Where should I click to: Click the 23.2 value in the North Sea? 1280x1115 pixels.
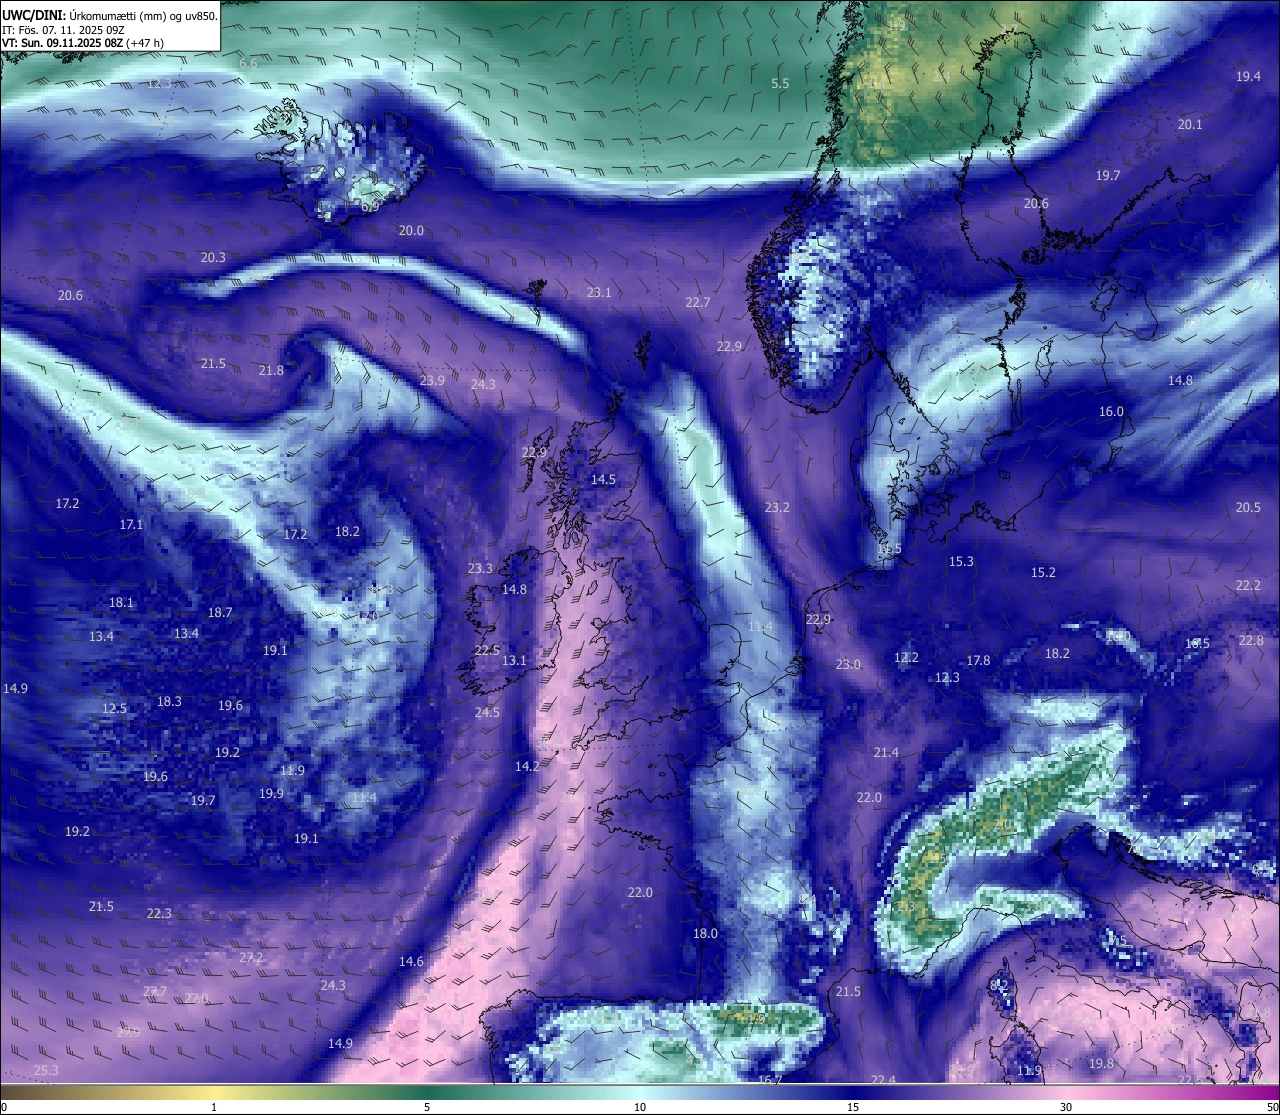(x=777, y=507)
